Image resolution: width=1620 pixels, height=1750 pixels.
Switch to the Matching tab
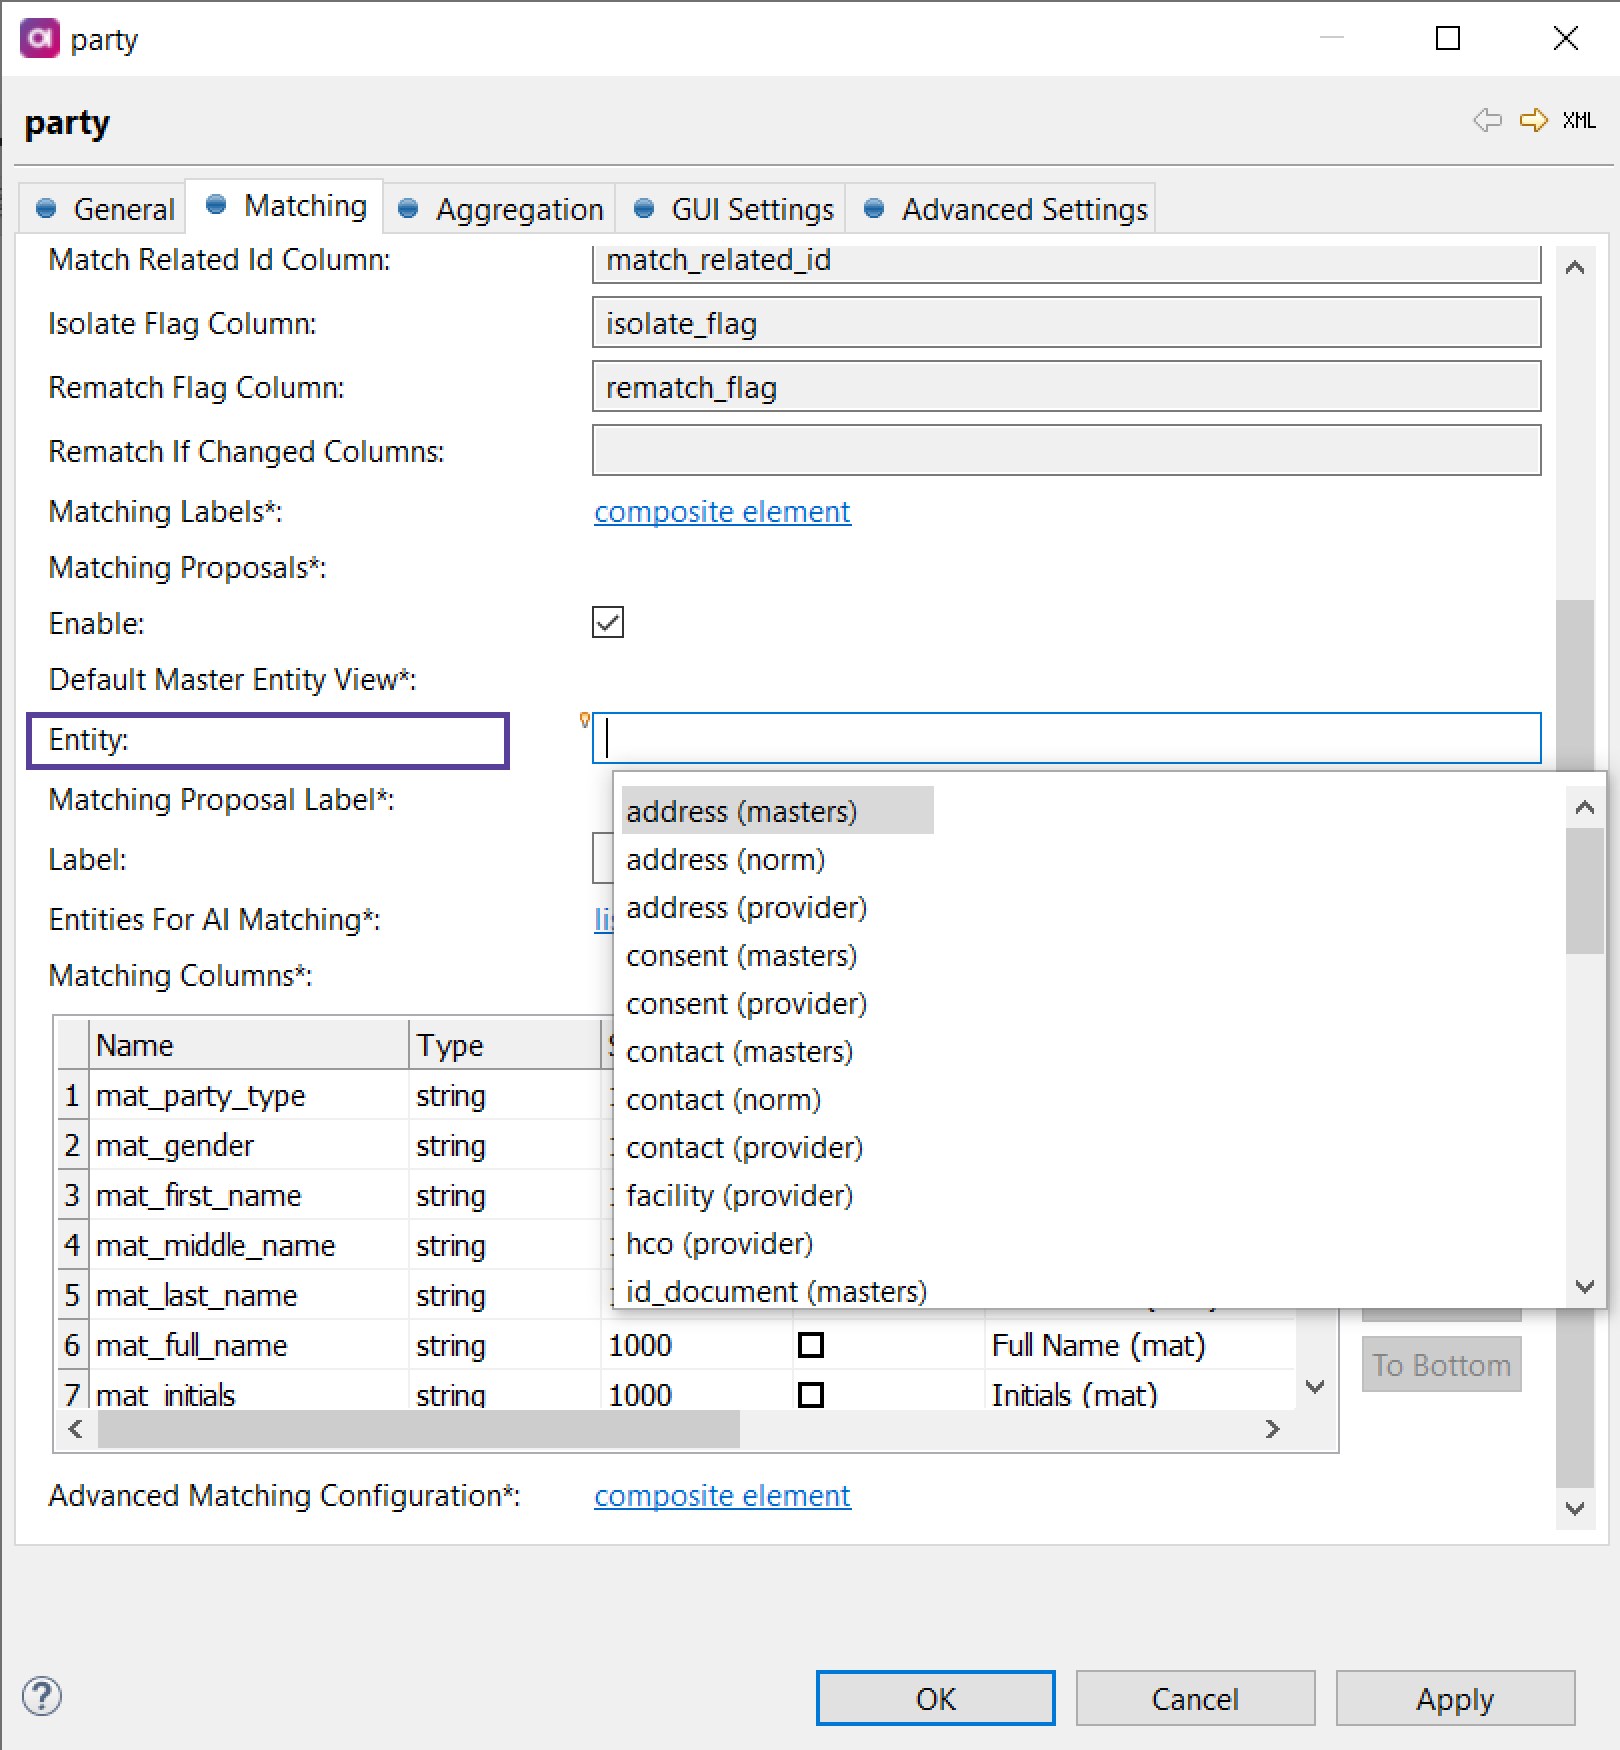click(286, 205)
